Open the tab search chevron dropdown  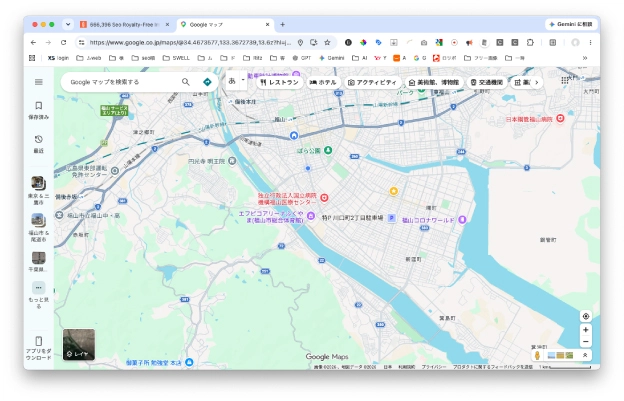(68, 24)
